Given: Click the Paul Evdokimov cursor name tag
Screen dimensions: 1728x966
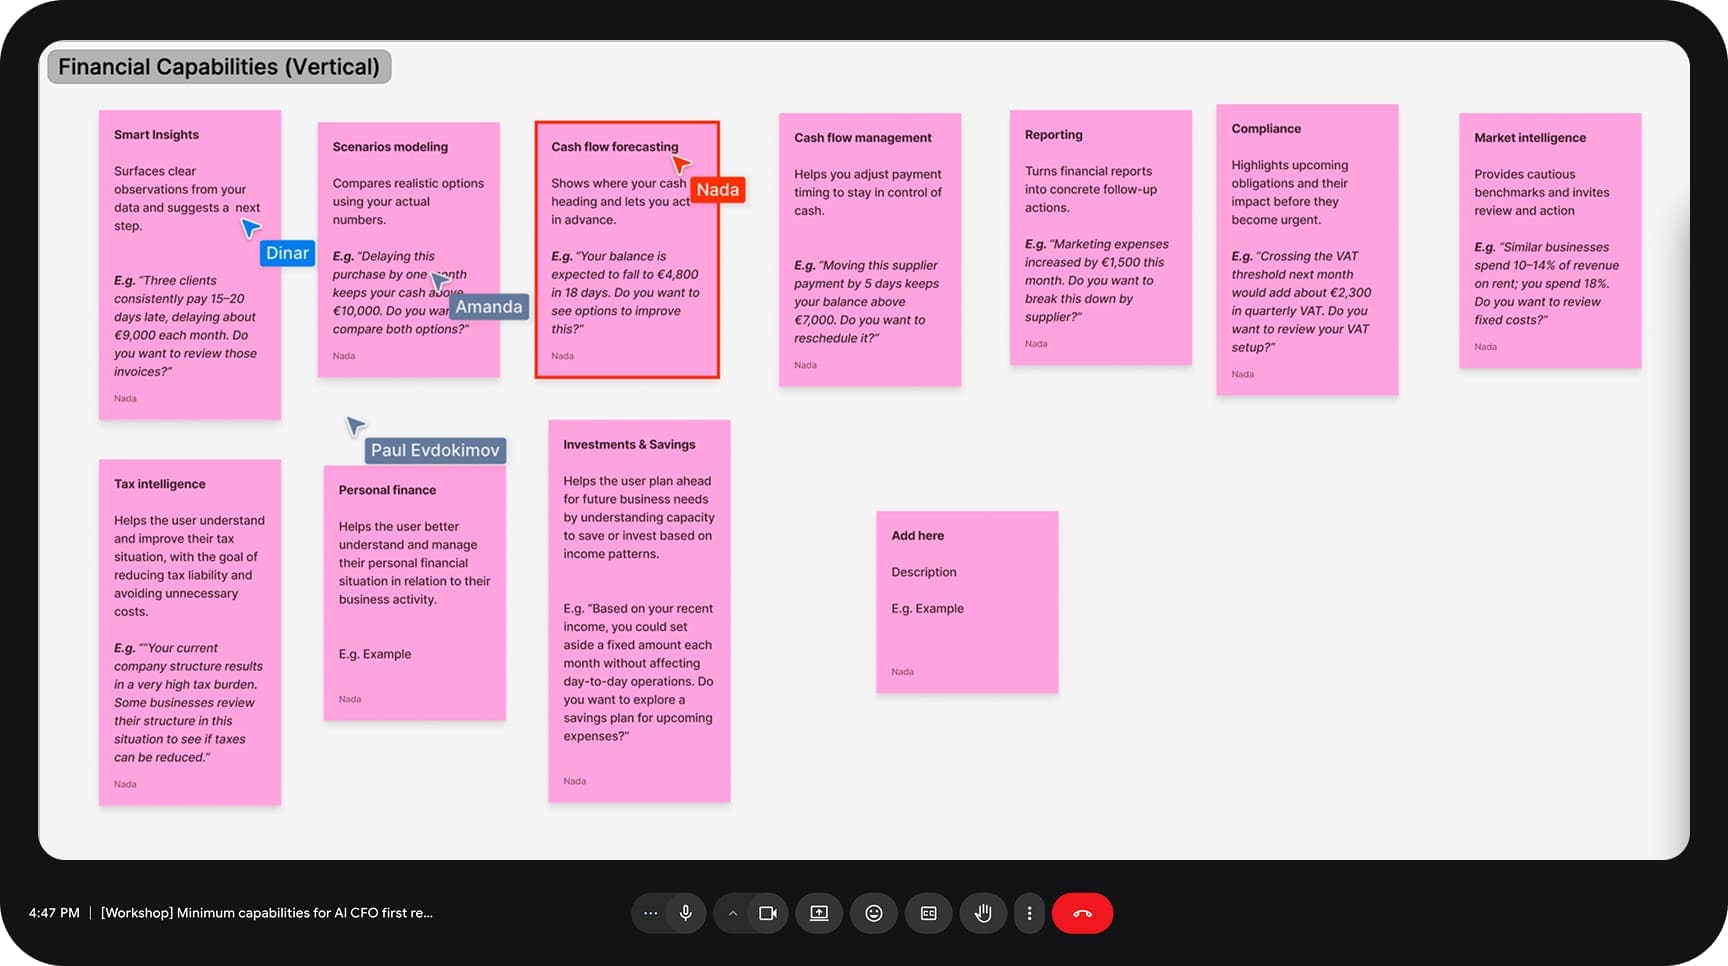Looking at the screenshot, I should 435,450.
